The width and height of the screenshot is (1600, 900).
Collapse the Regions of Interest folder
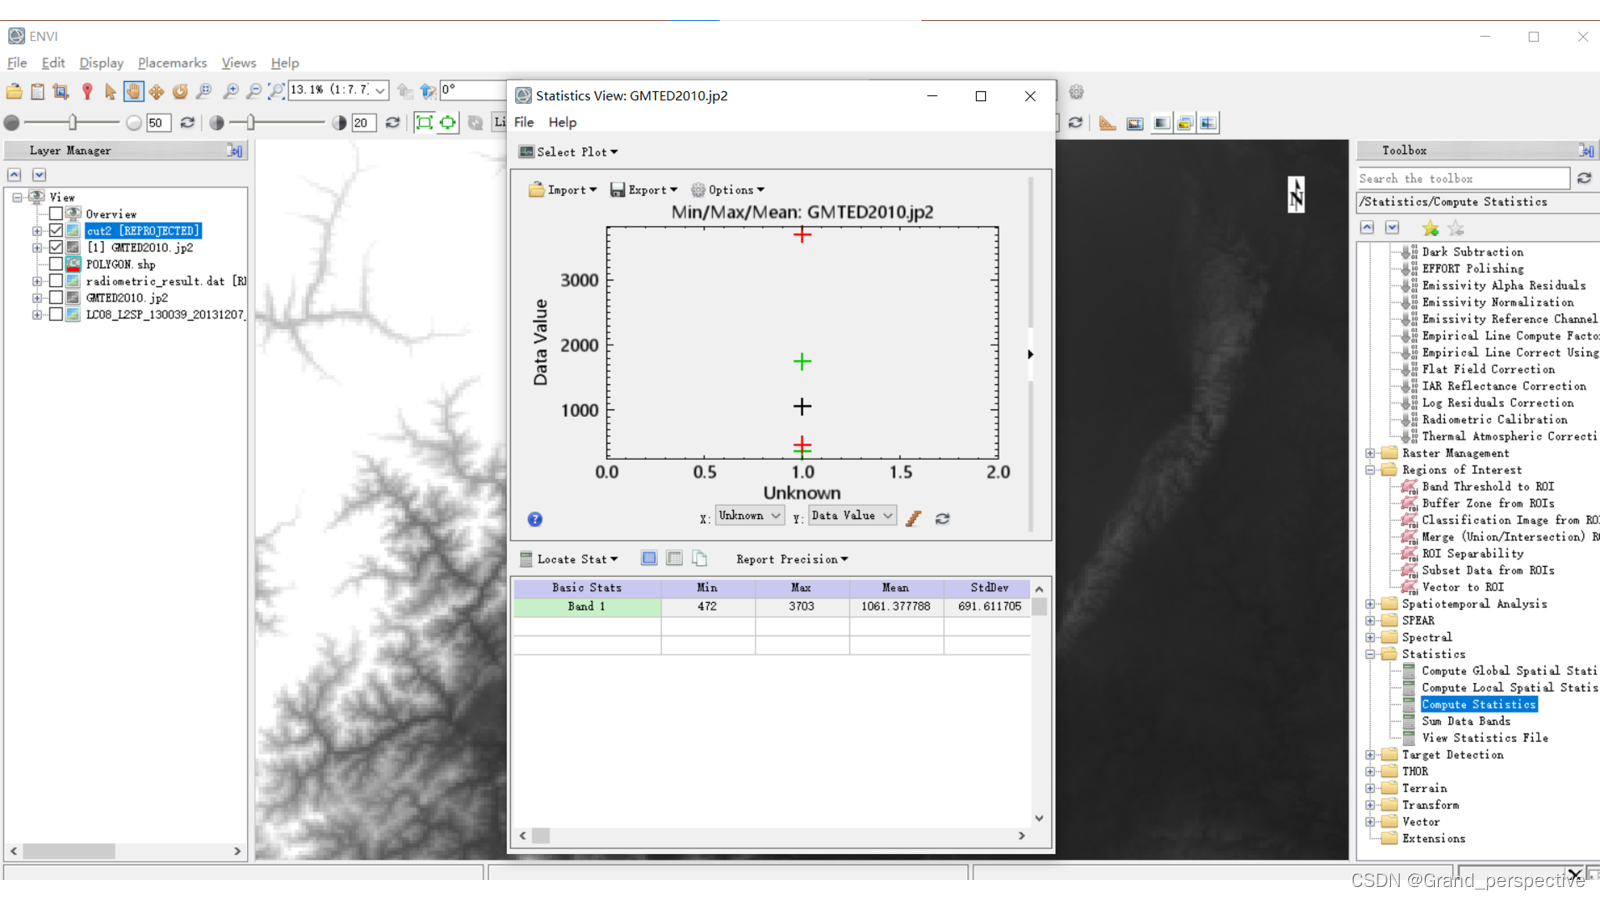tap(1371, 470)
